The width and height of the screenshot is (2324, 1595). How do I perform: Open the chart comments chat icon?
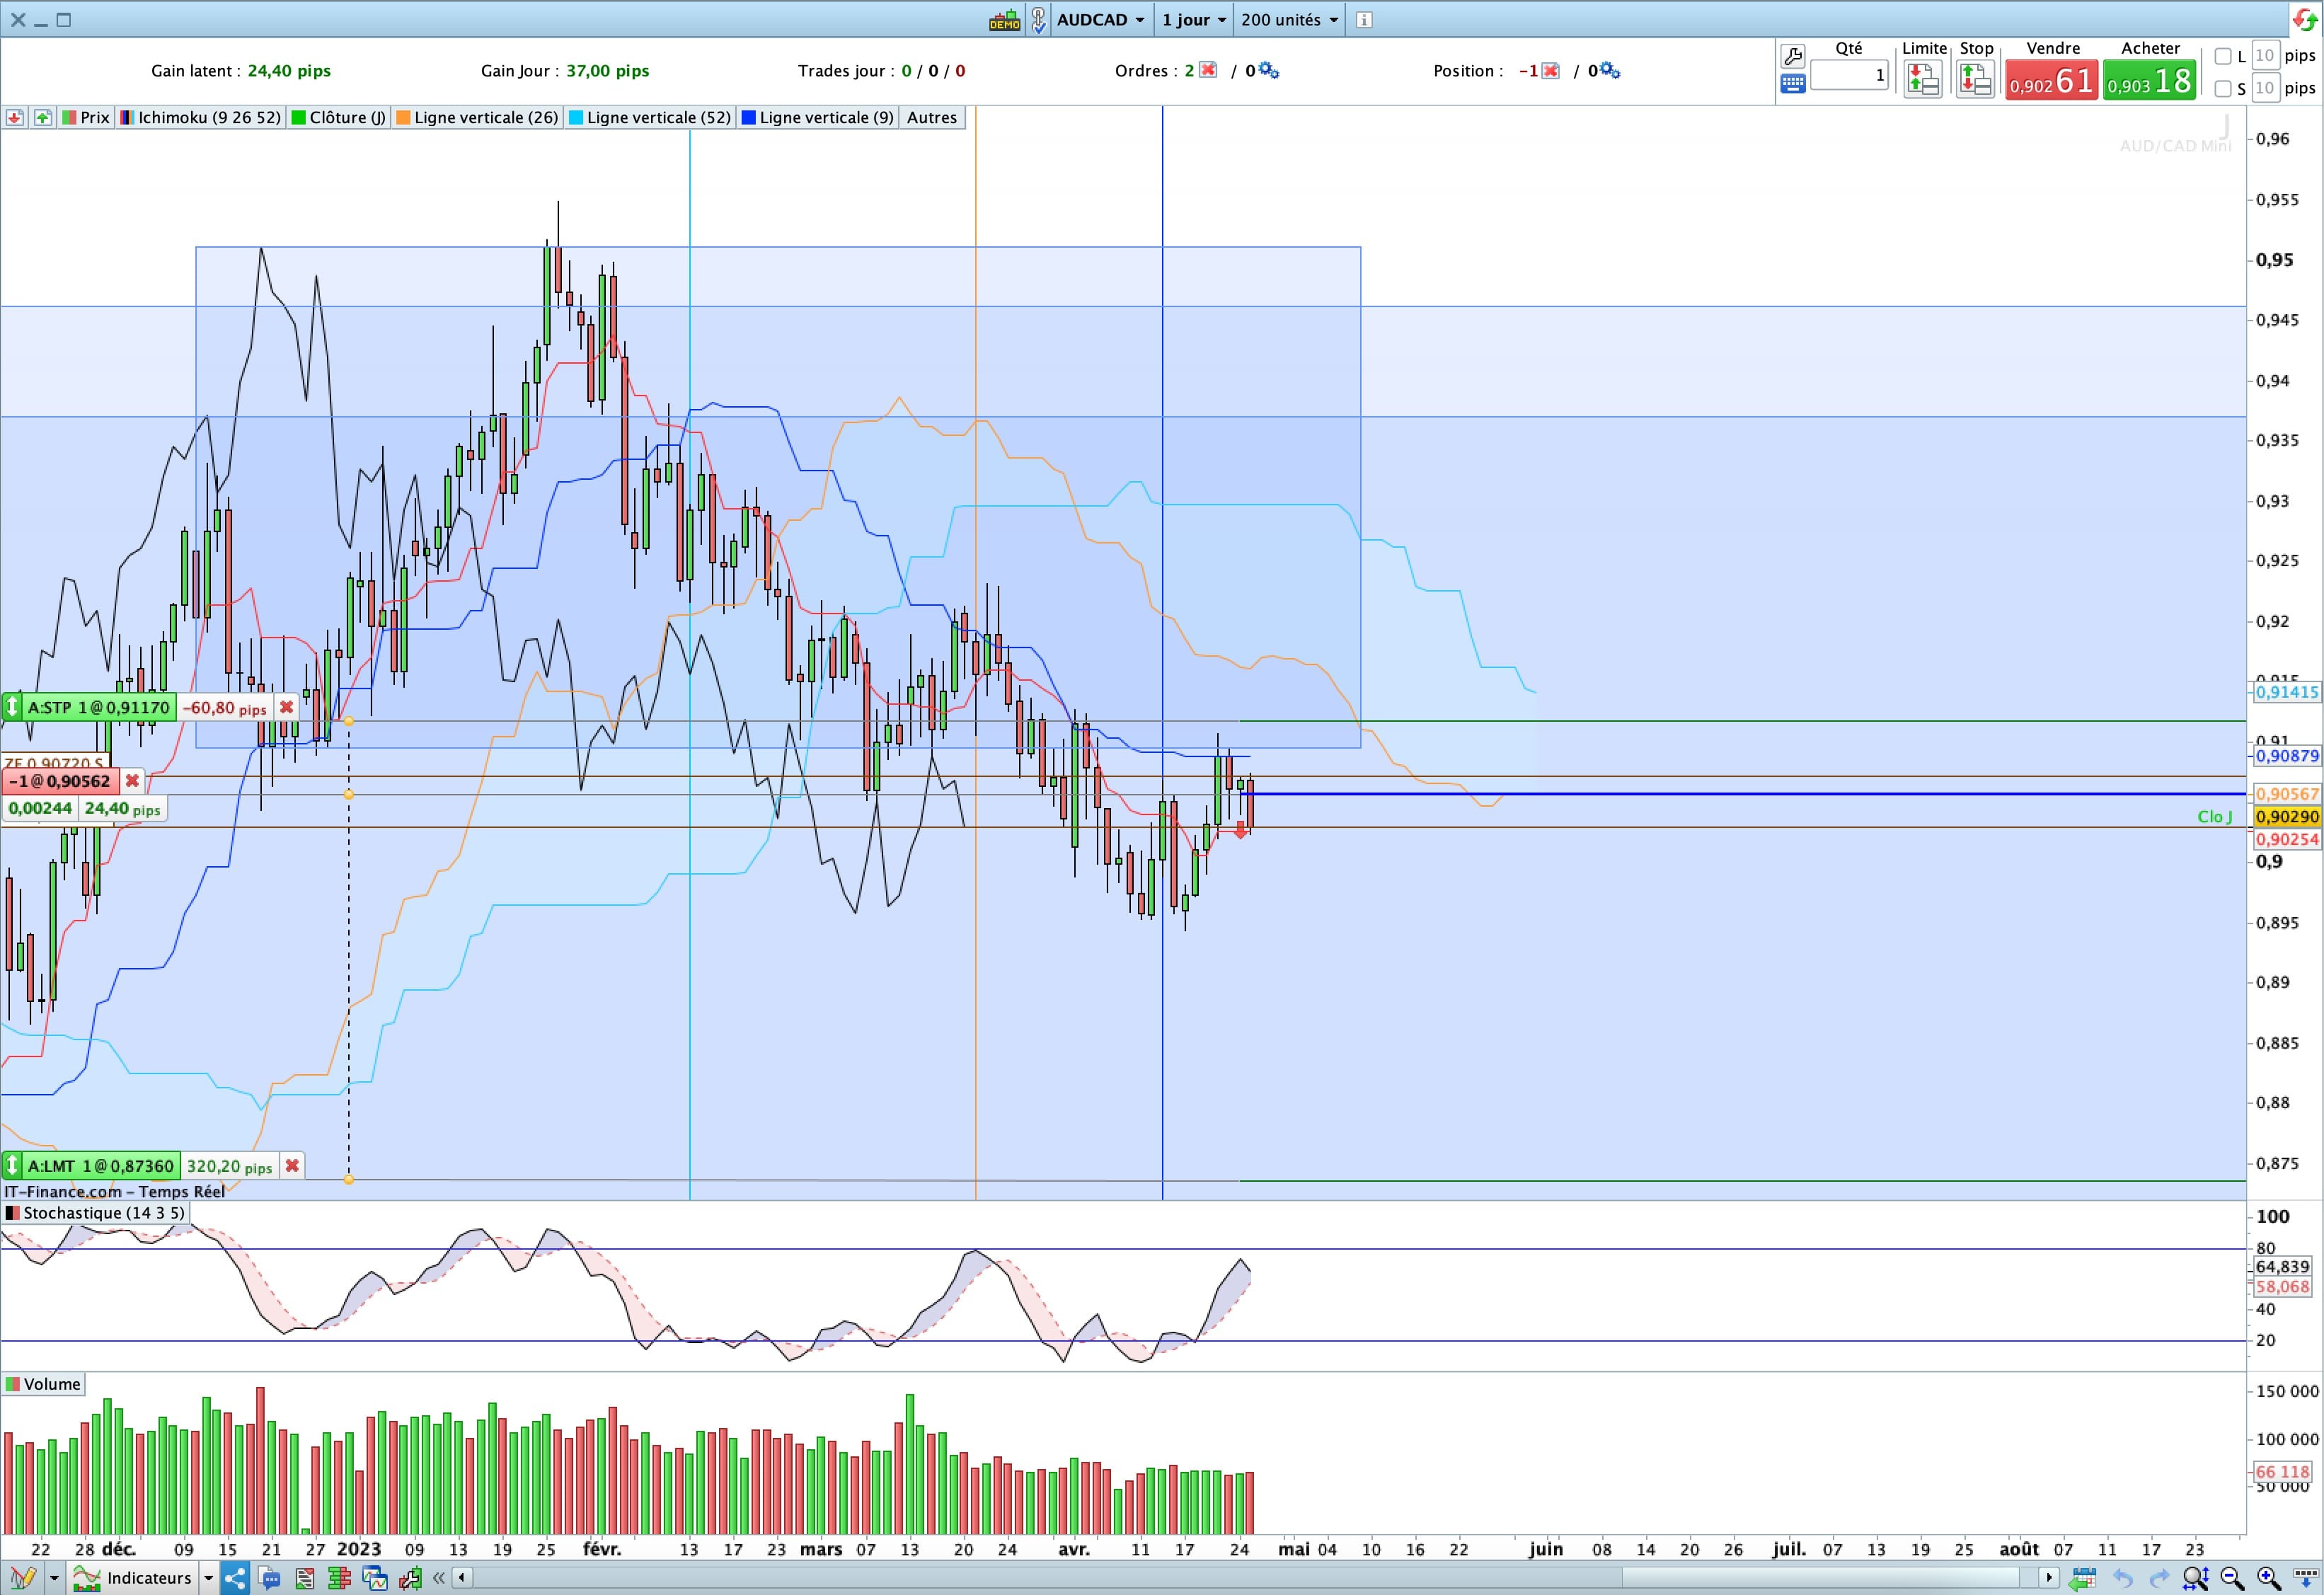point(270,1579)
